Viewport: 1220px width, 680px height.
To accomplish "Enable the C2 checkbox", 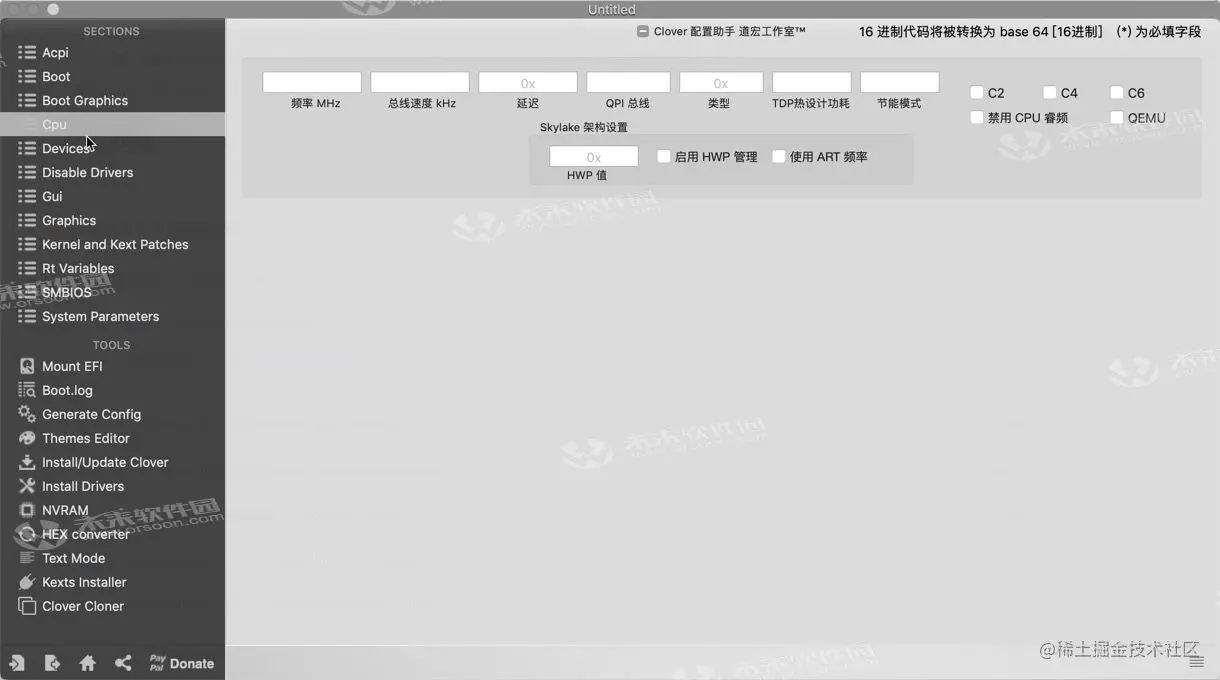I will pos(977,92).
